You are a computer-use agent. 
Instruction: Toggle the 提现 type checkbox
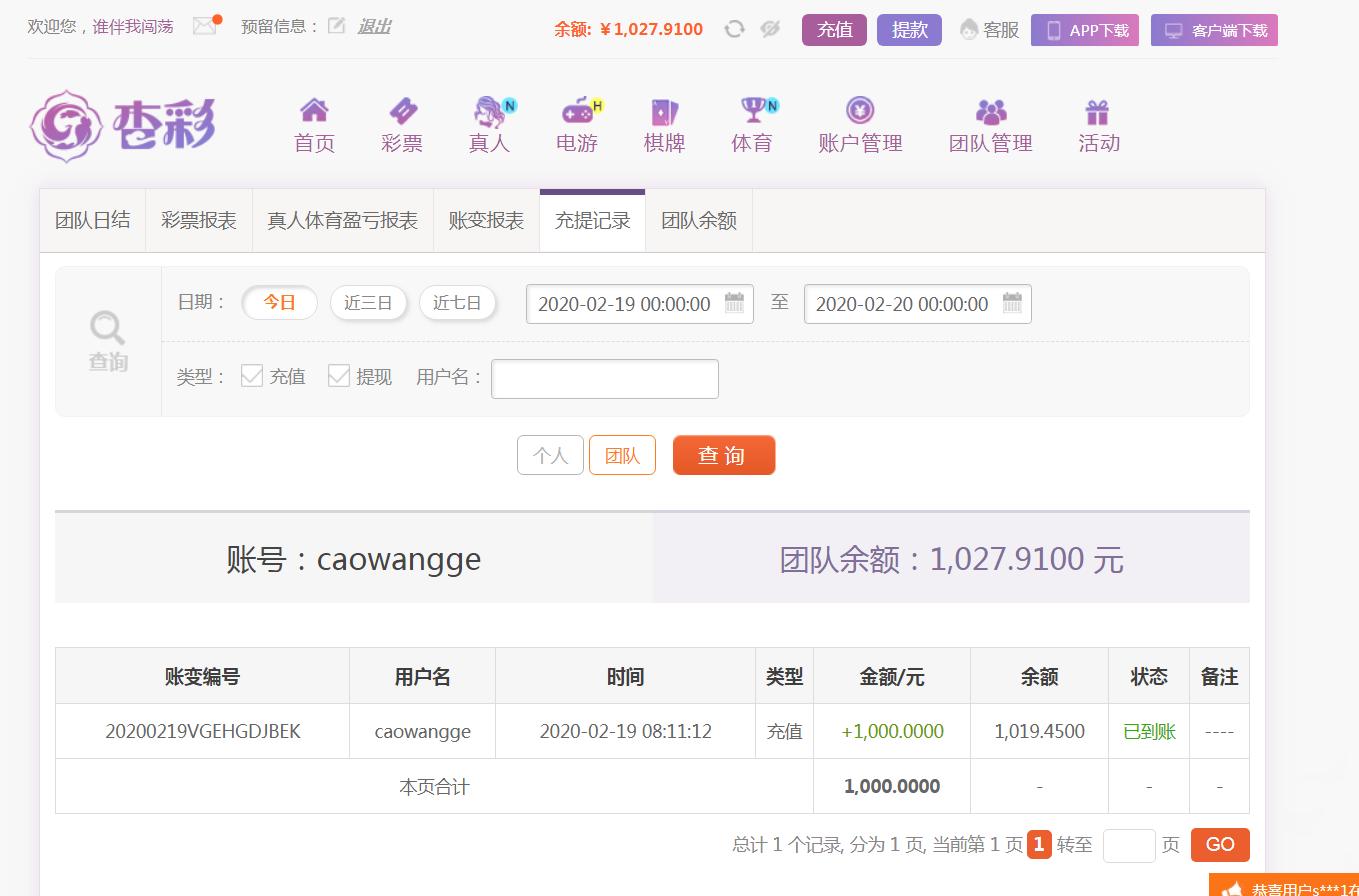339,376
